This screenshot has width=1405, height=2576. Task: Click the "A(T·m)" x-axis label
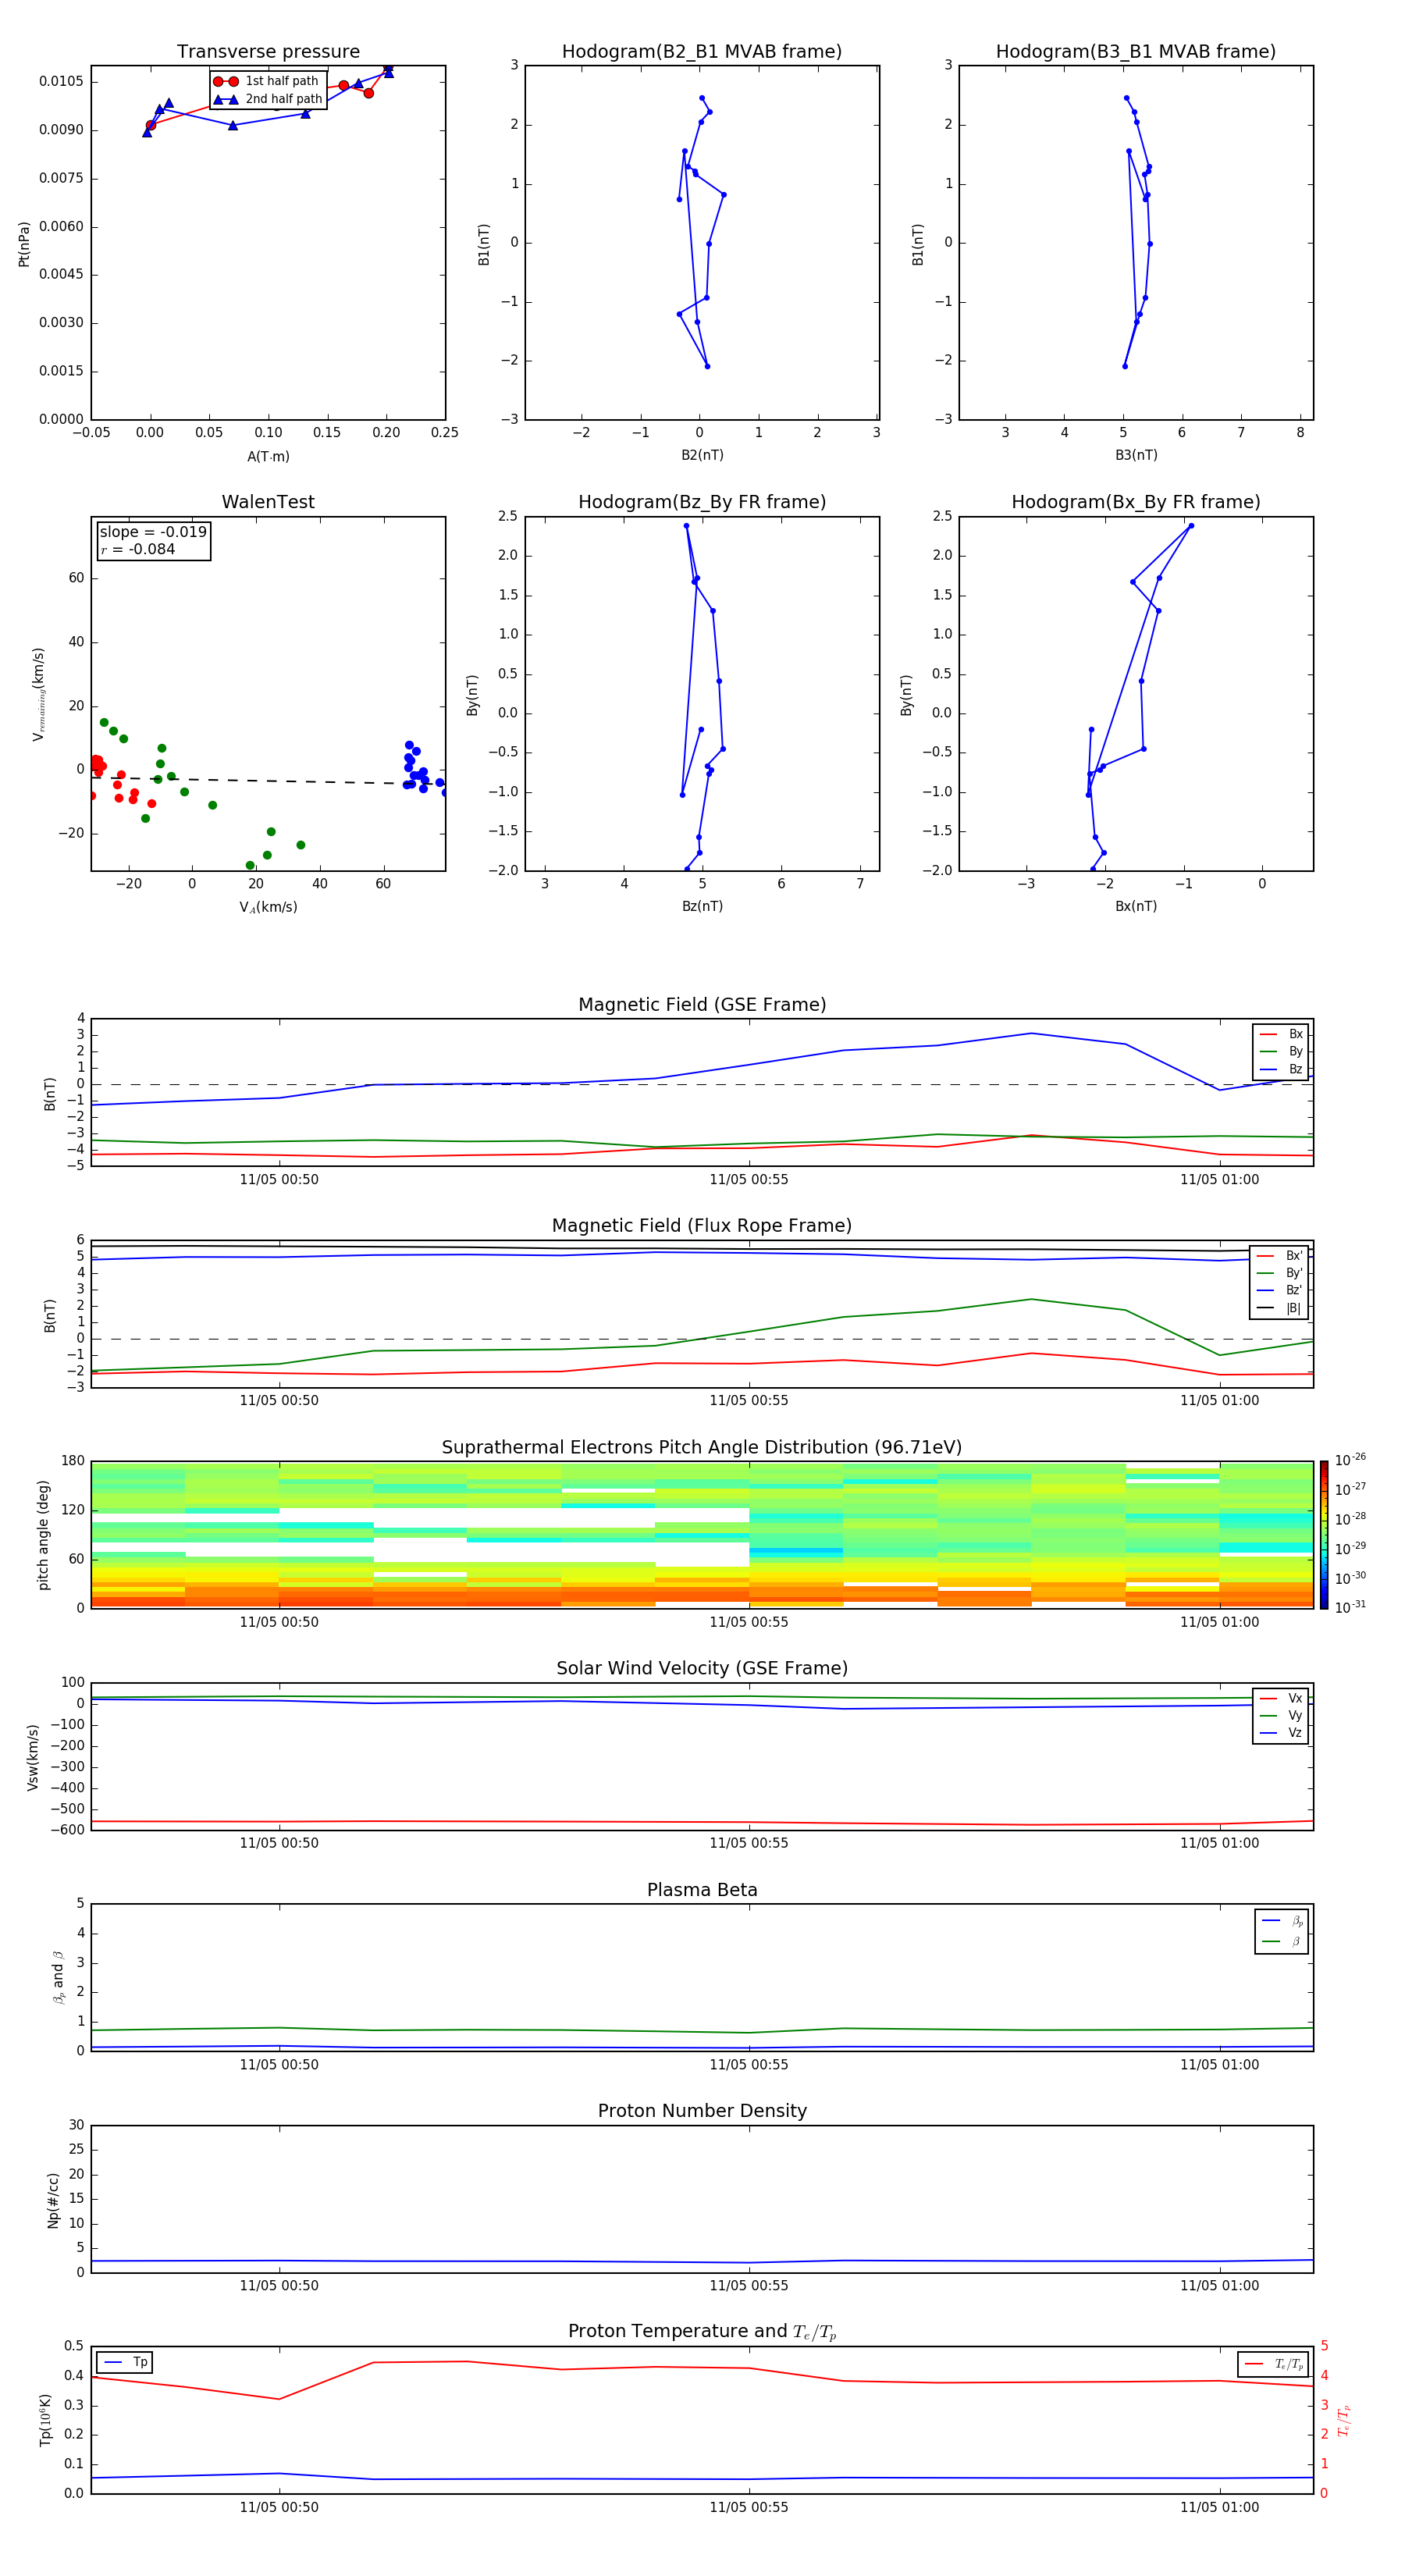[268, 456]
